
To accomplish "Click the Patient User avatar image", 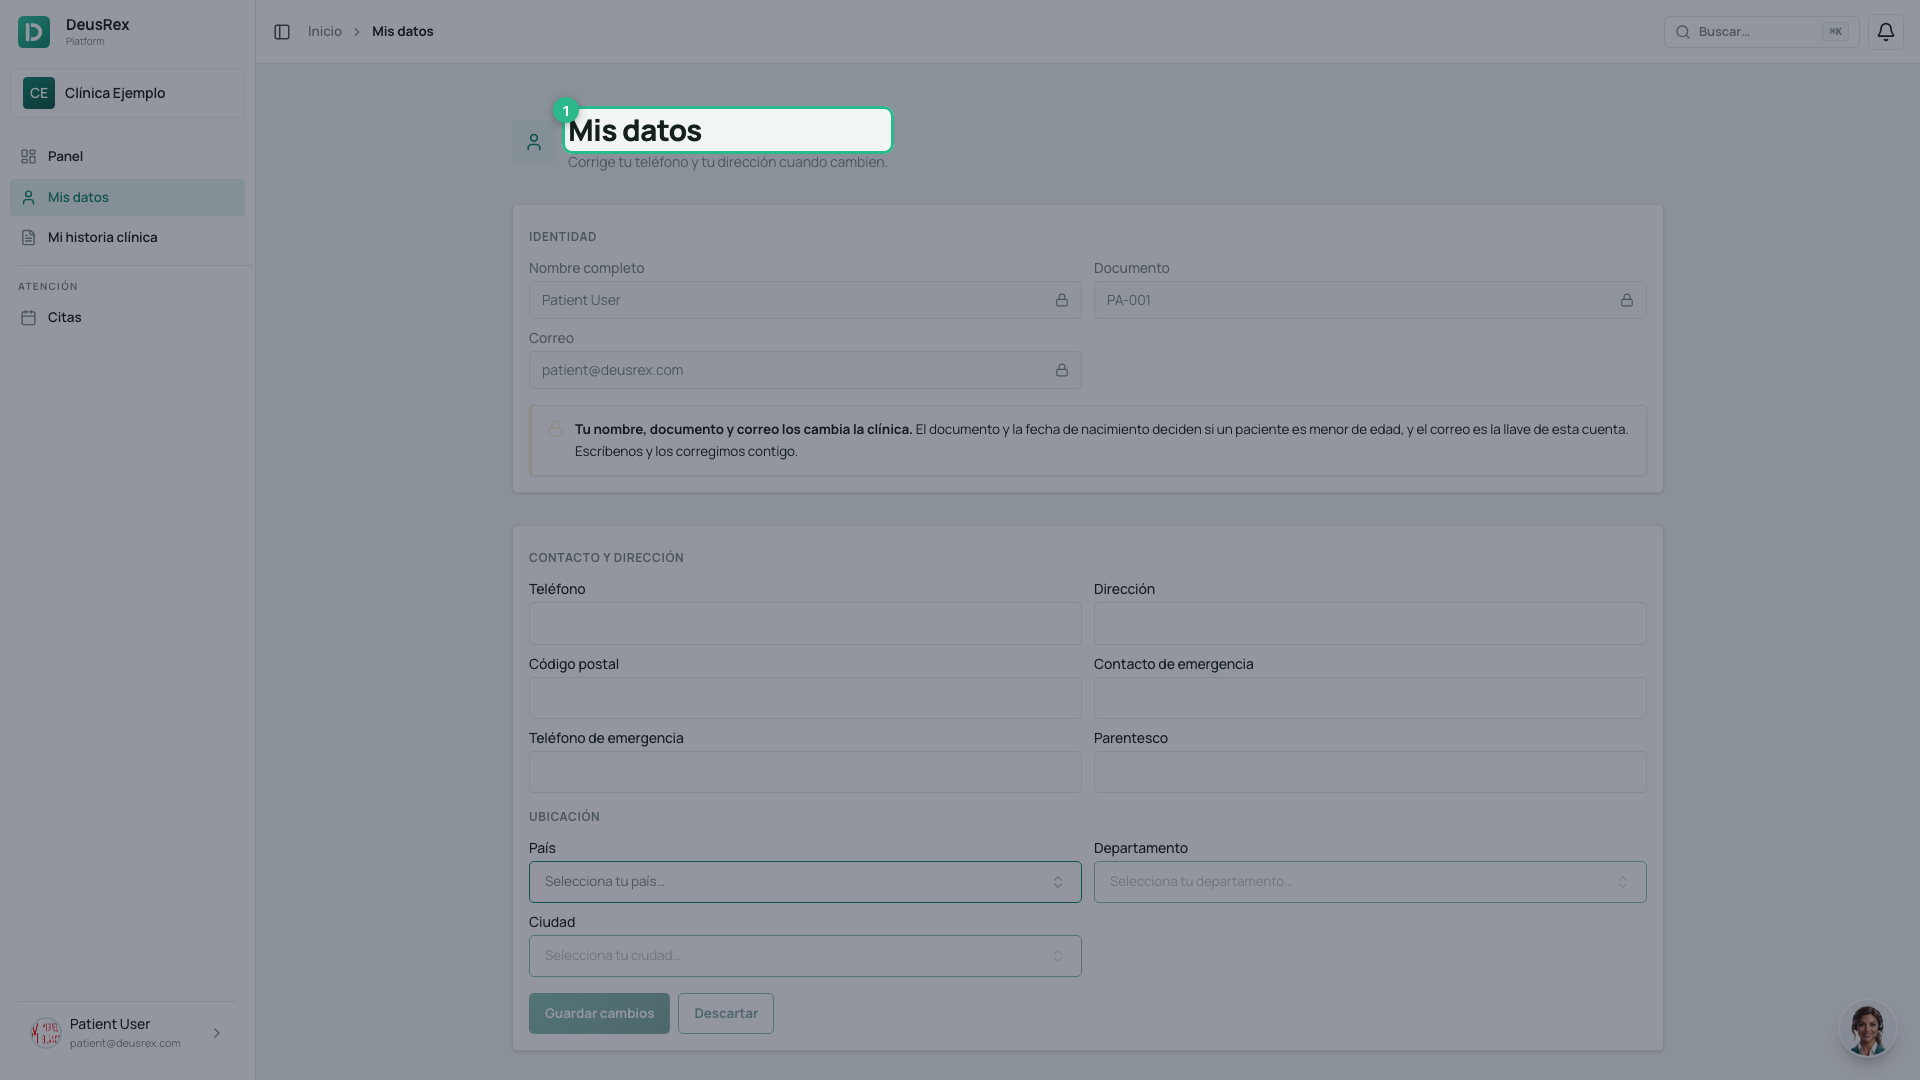I will click(x=46, y=1033).
